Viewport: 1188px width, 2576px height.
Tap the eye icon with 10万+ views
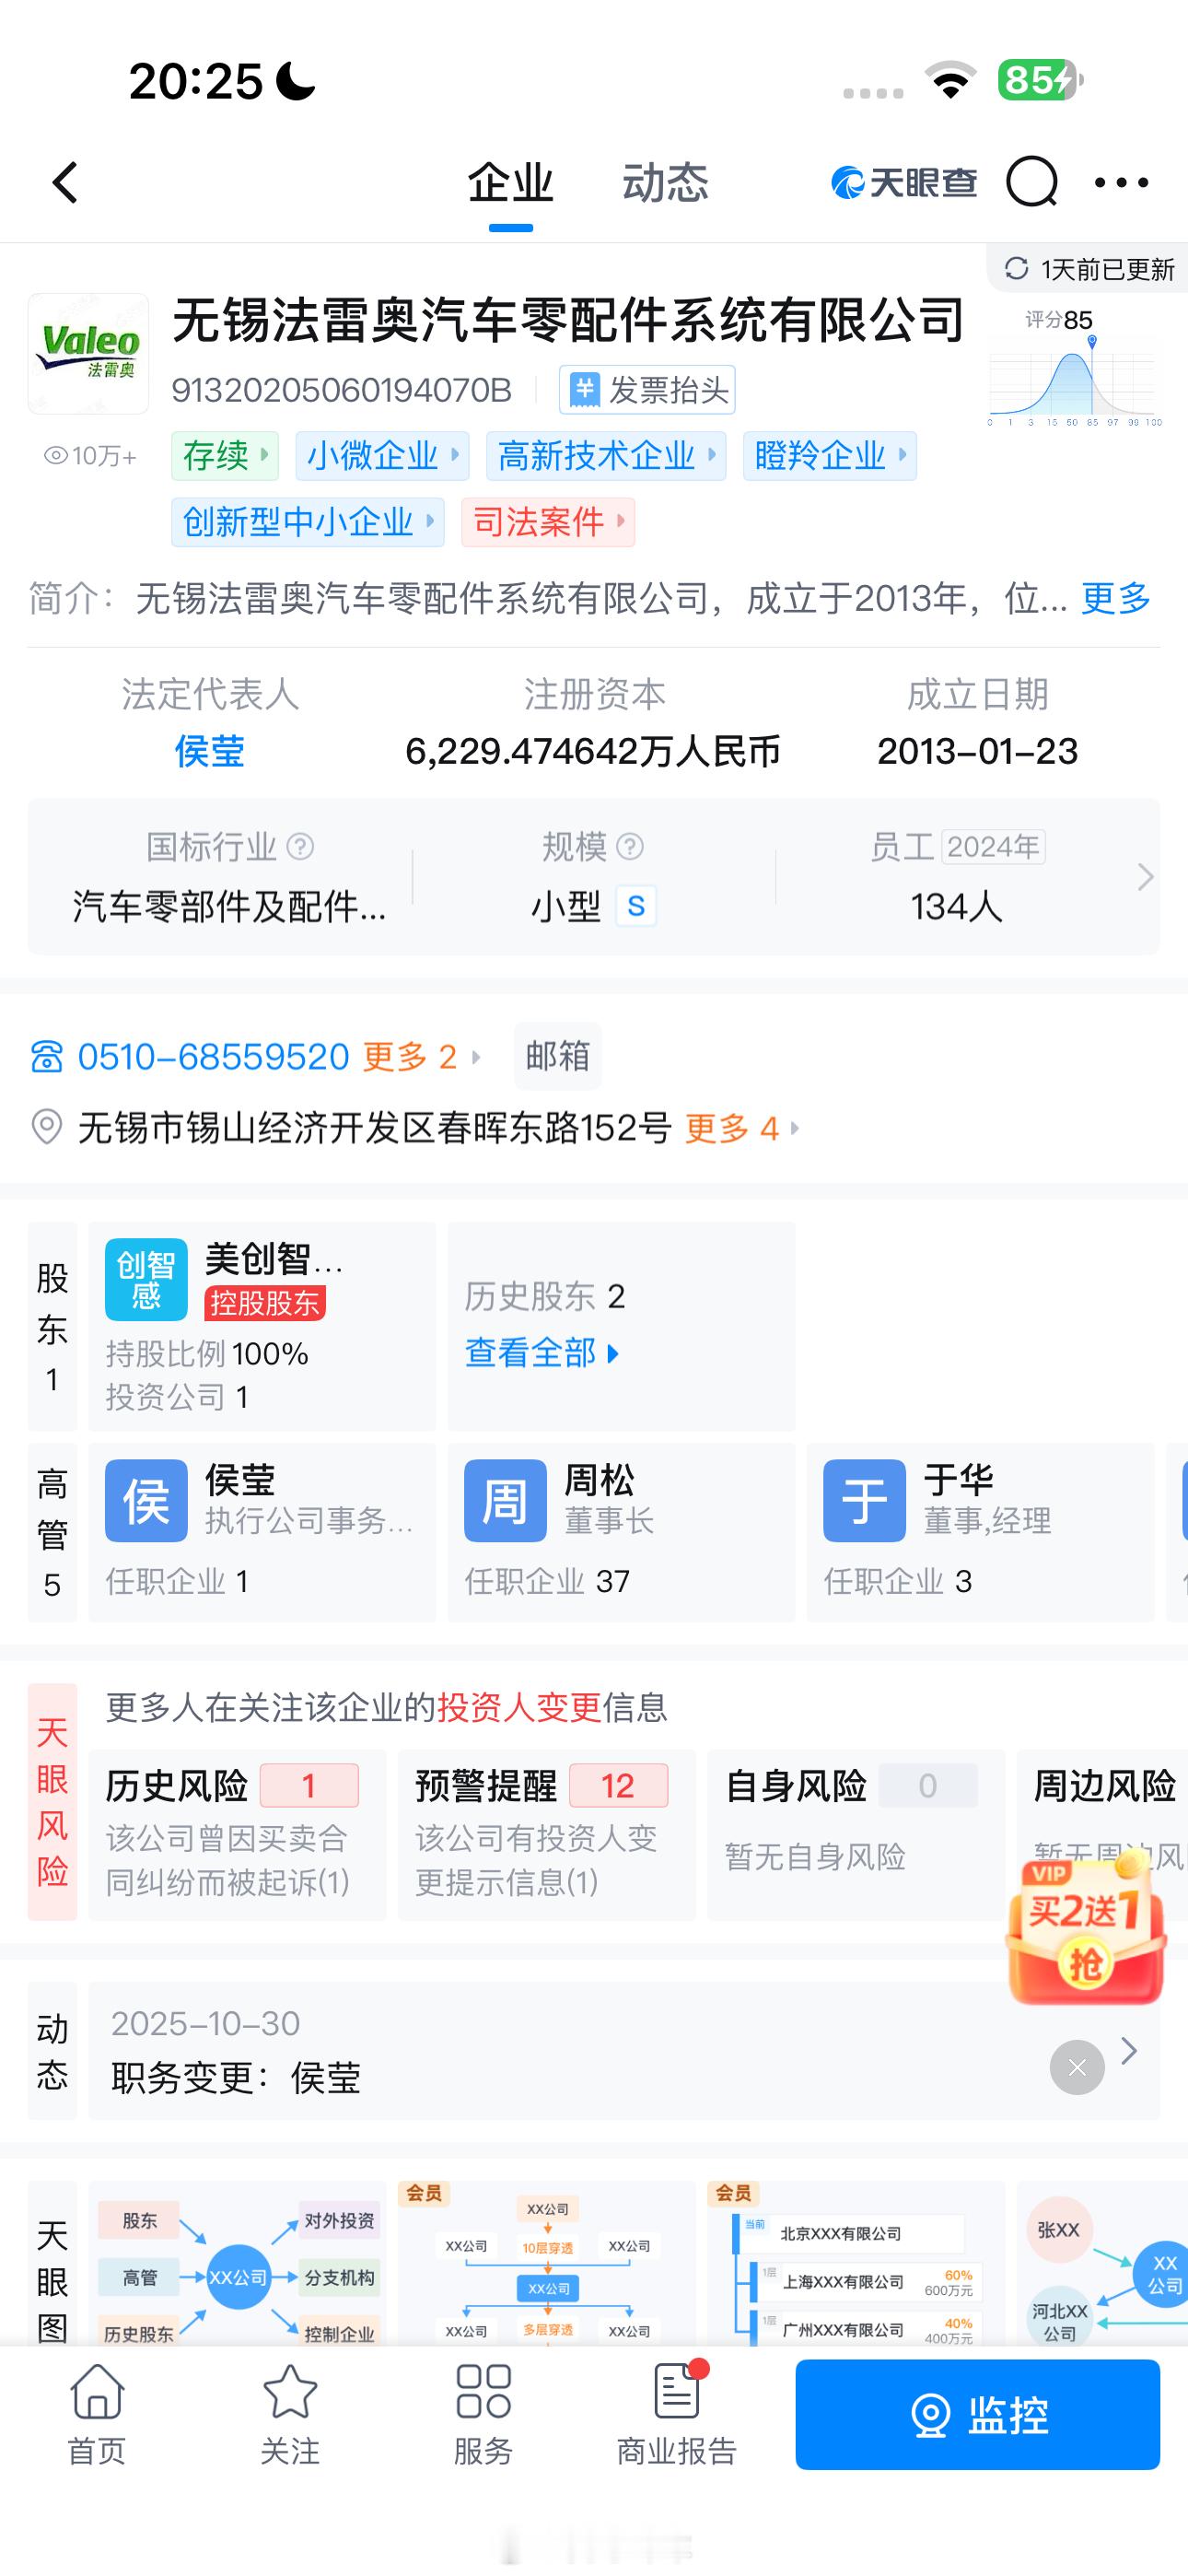pos(56,456)
